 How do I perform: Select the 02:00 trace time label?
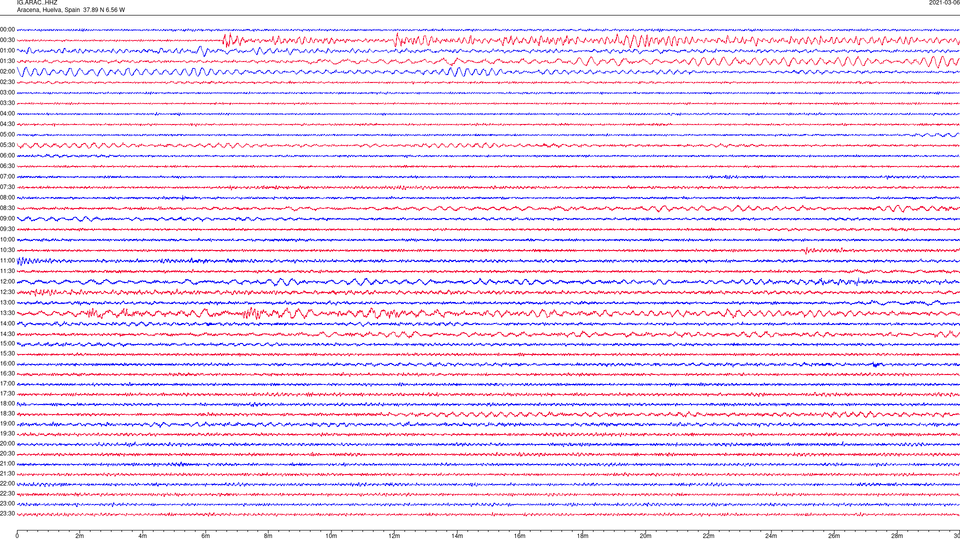[x=7, y=71]
